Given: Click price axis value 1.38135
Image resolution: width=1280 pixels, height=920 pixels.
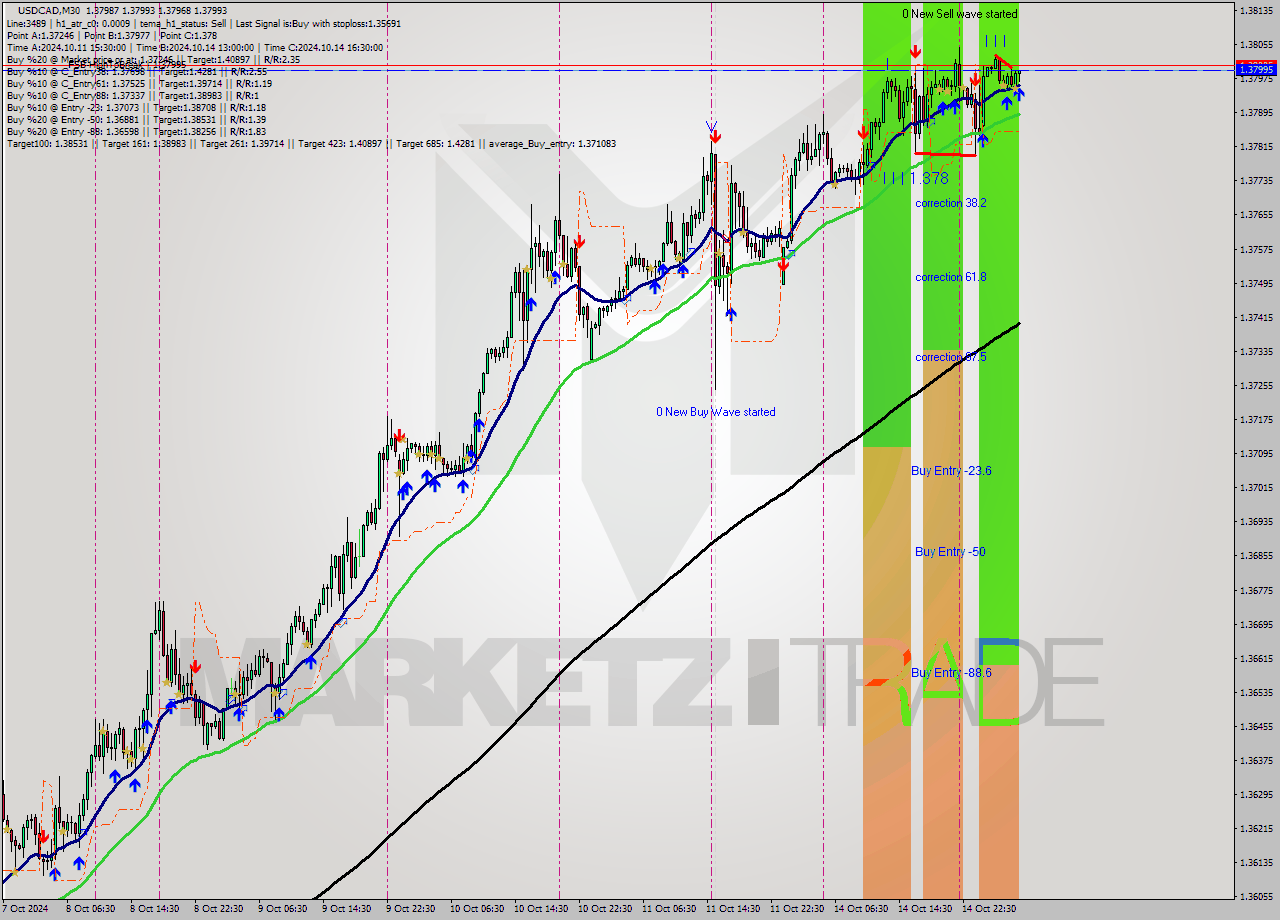Looking at the screenshot, I should pyautogui.click(x=1256, y=11).
